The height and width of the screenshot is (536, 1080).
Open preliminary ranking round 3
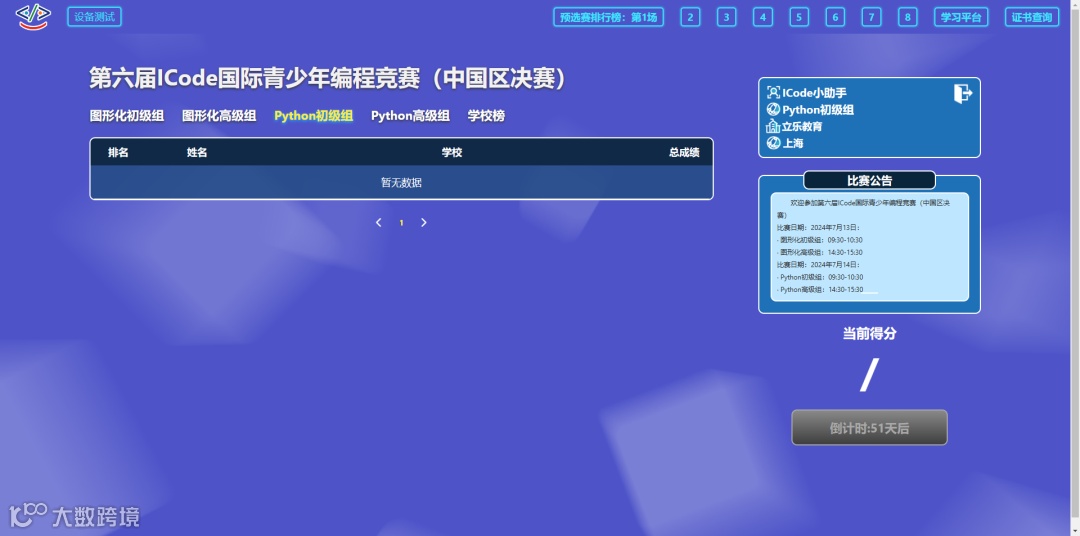pyautogui.click(x=727, y=17)
